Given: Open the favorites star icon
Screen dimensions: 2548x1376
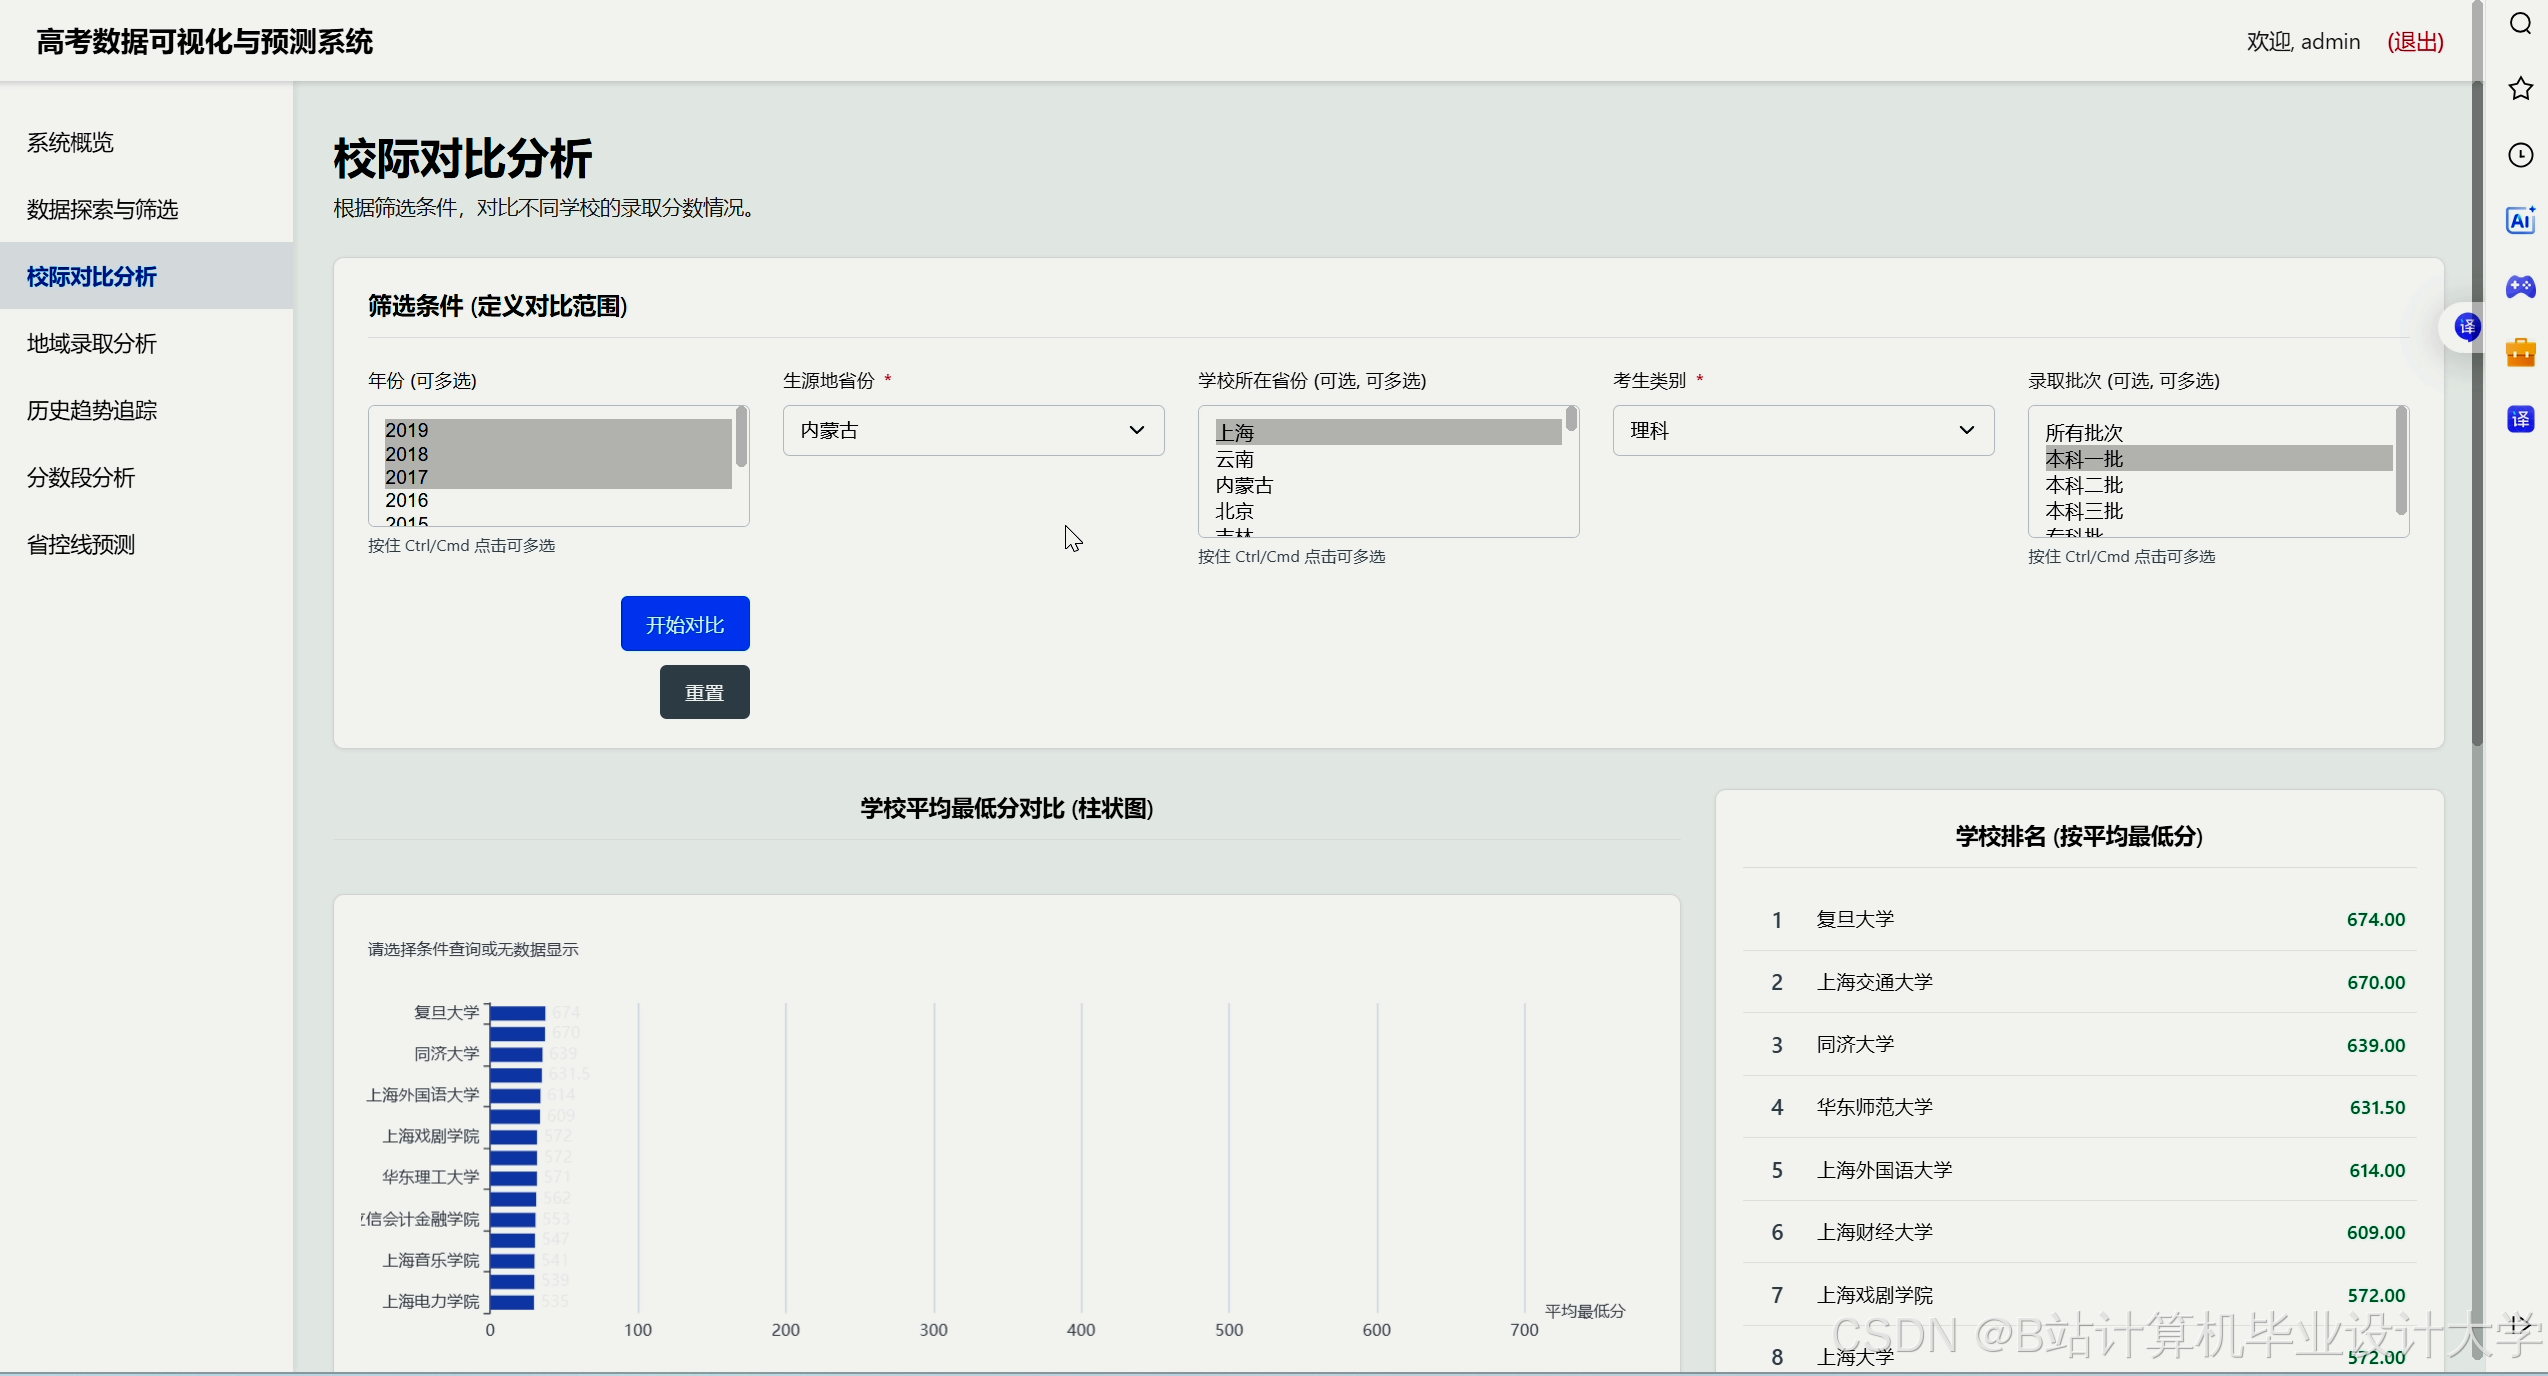Looking at the screenshot, I should click(x=2521, y=89).
